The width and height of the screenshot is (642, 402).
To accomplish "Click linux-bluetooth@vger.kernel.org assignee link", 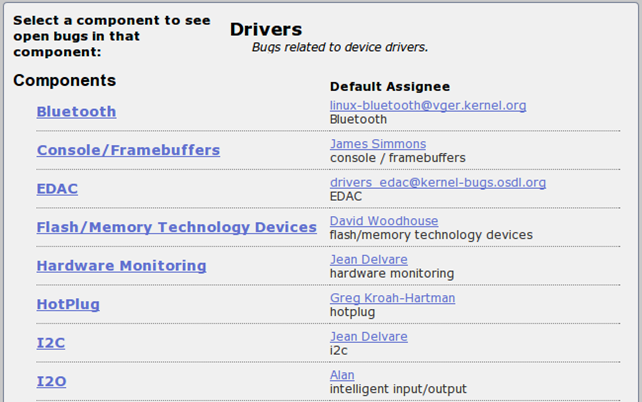I will 428,105.
